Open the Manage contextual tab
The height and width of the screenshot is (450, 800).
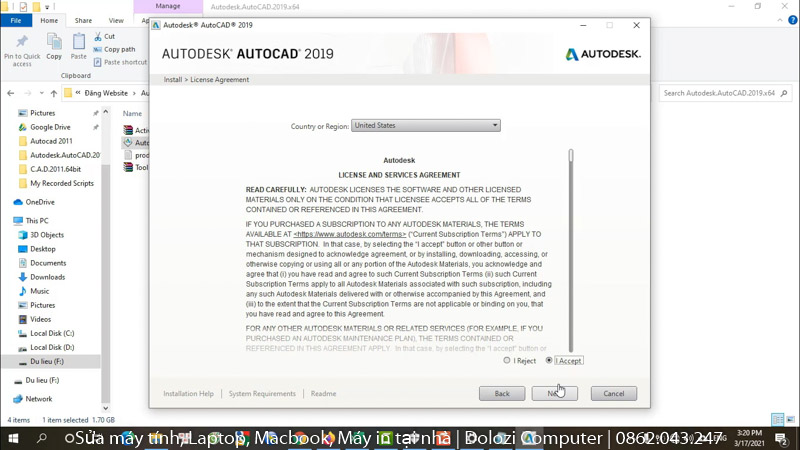coord(168,6)
